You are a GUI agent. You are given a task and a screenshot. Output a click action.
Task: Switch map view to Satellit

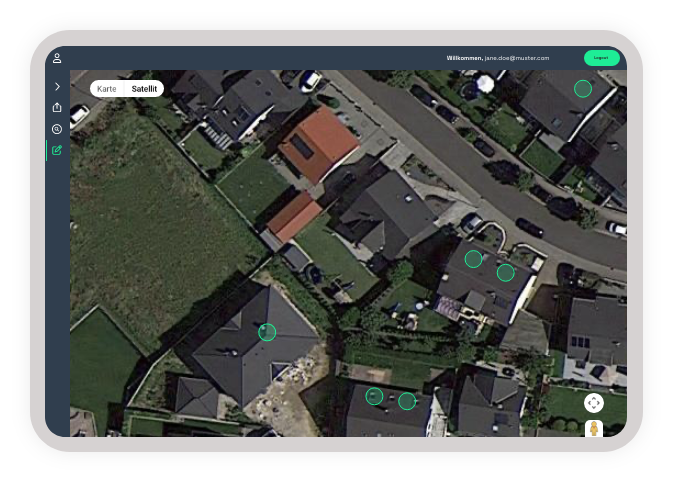pos(145,89)
